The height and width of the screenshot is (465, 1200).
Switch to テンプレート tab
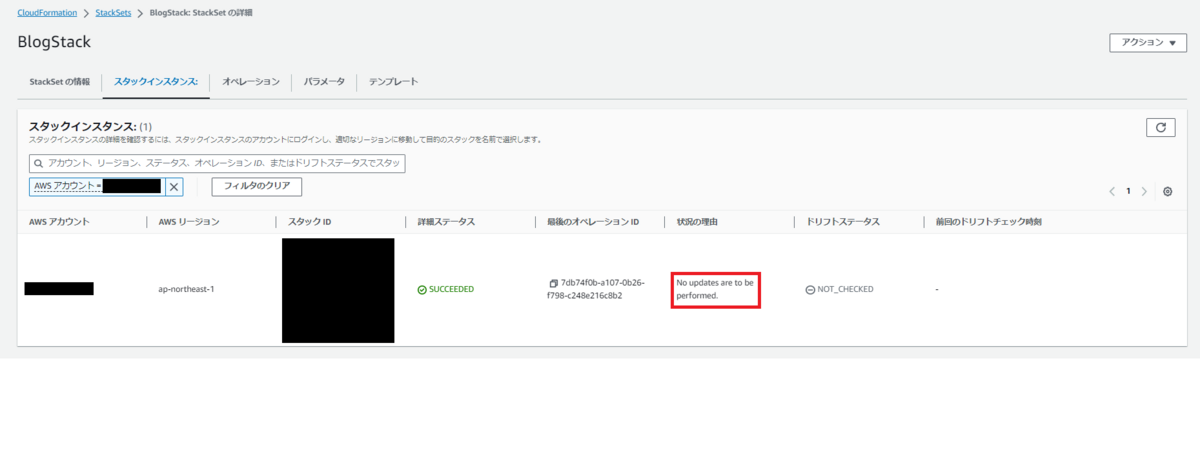(393, 82)
